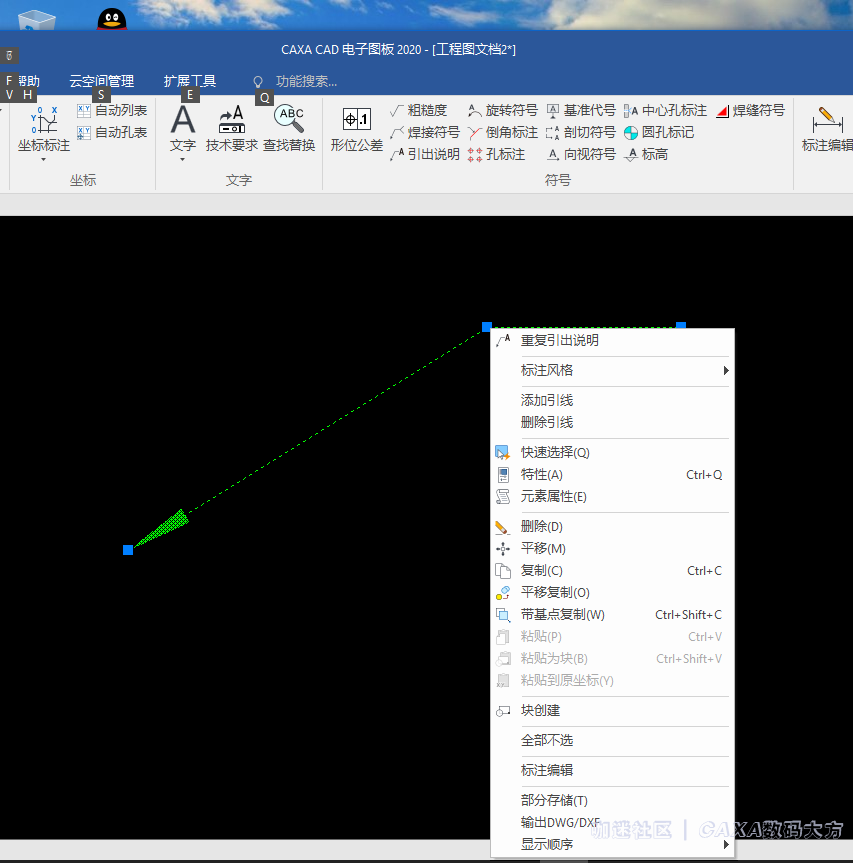This screenshot has height=863, width=853.
Task: Click the 粗糙度 roughness symbol tool
Action: tap(418, 111)
